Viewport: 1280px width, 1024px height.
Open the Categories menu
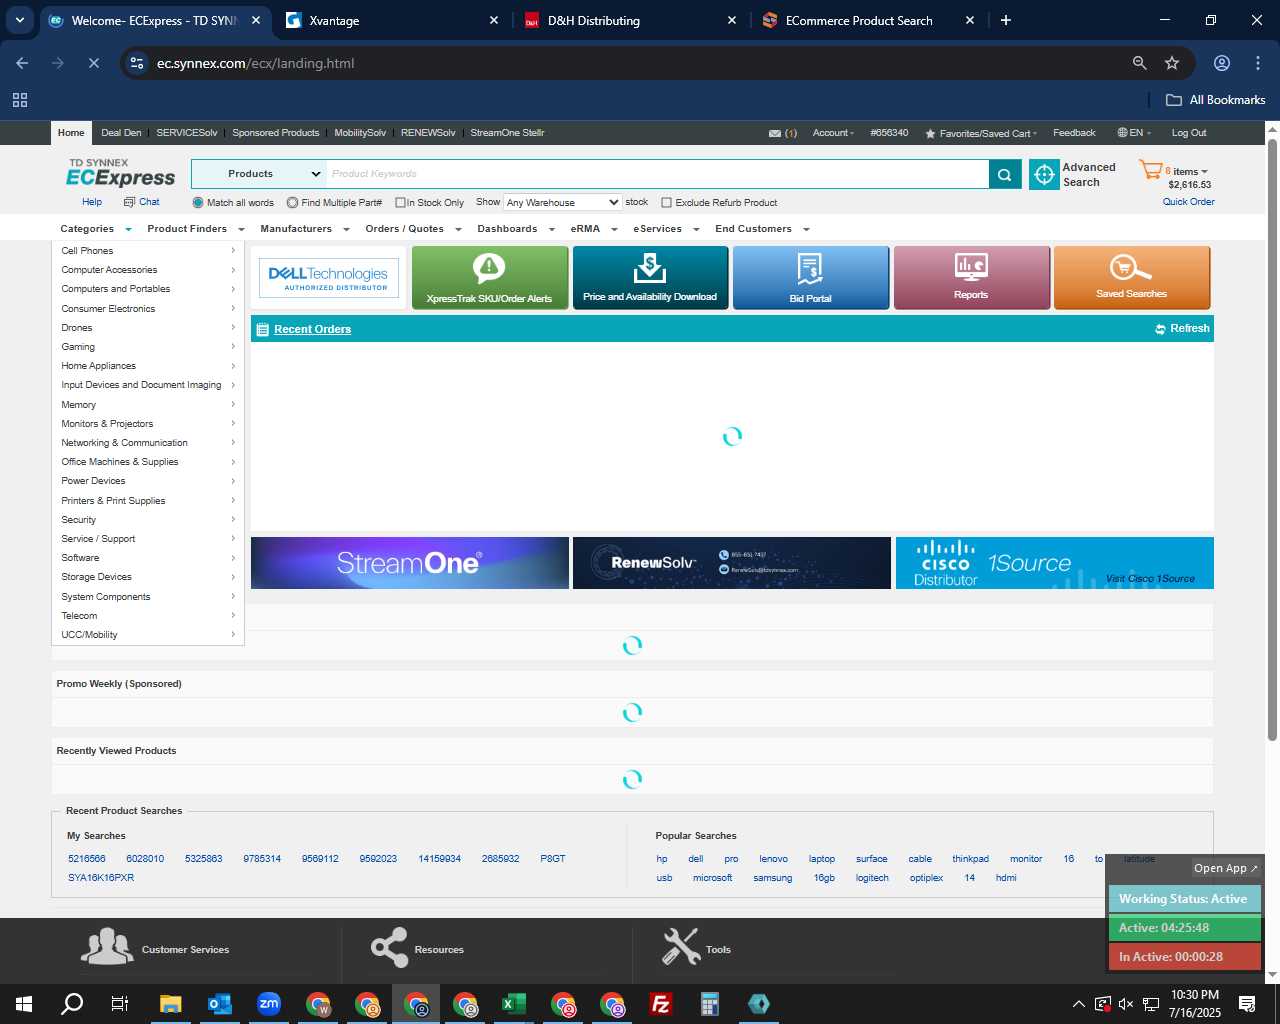(96, 229)
